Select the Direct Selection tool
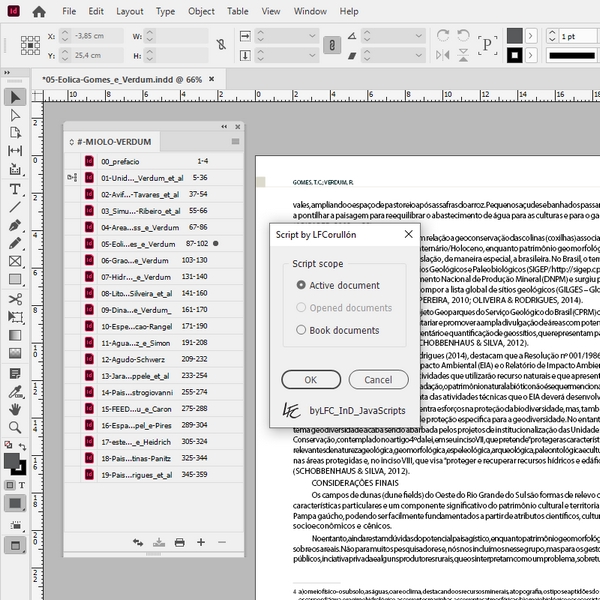The width and height of the screenshot is (600, 600). 15,115
